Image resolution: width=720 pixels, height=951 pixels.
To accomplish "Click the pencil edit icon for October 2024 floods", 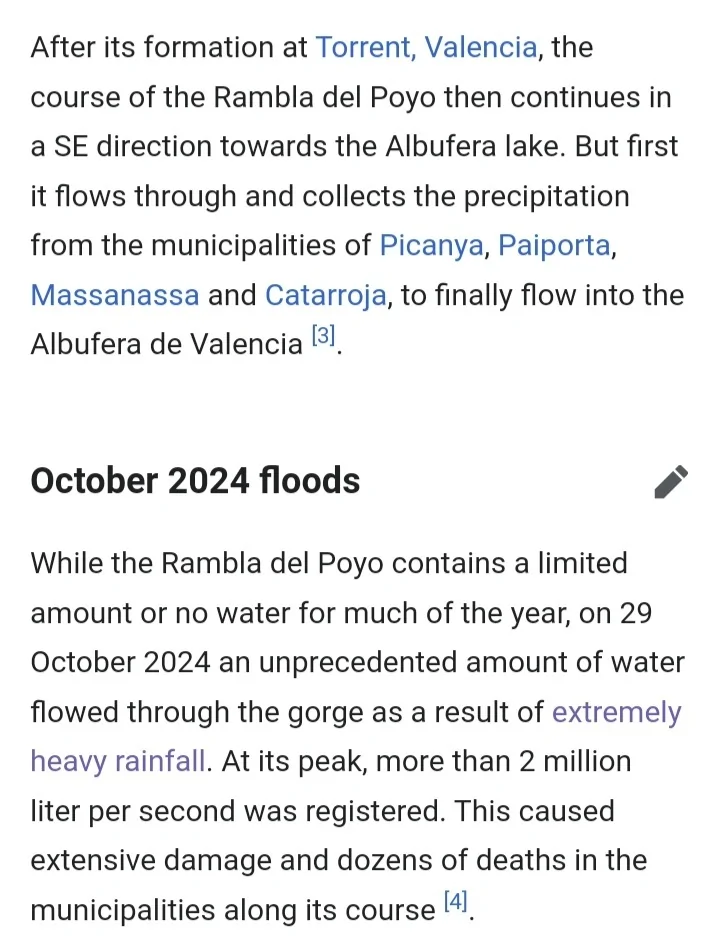I will coord(671,481).
